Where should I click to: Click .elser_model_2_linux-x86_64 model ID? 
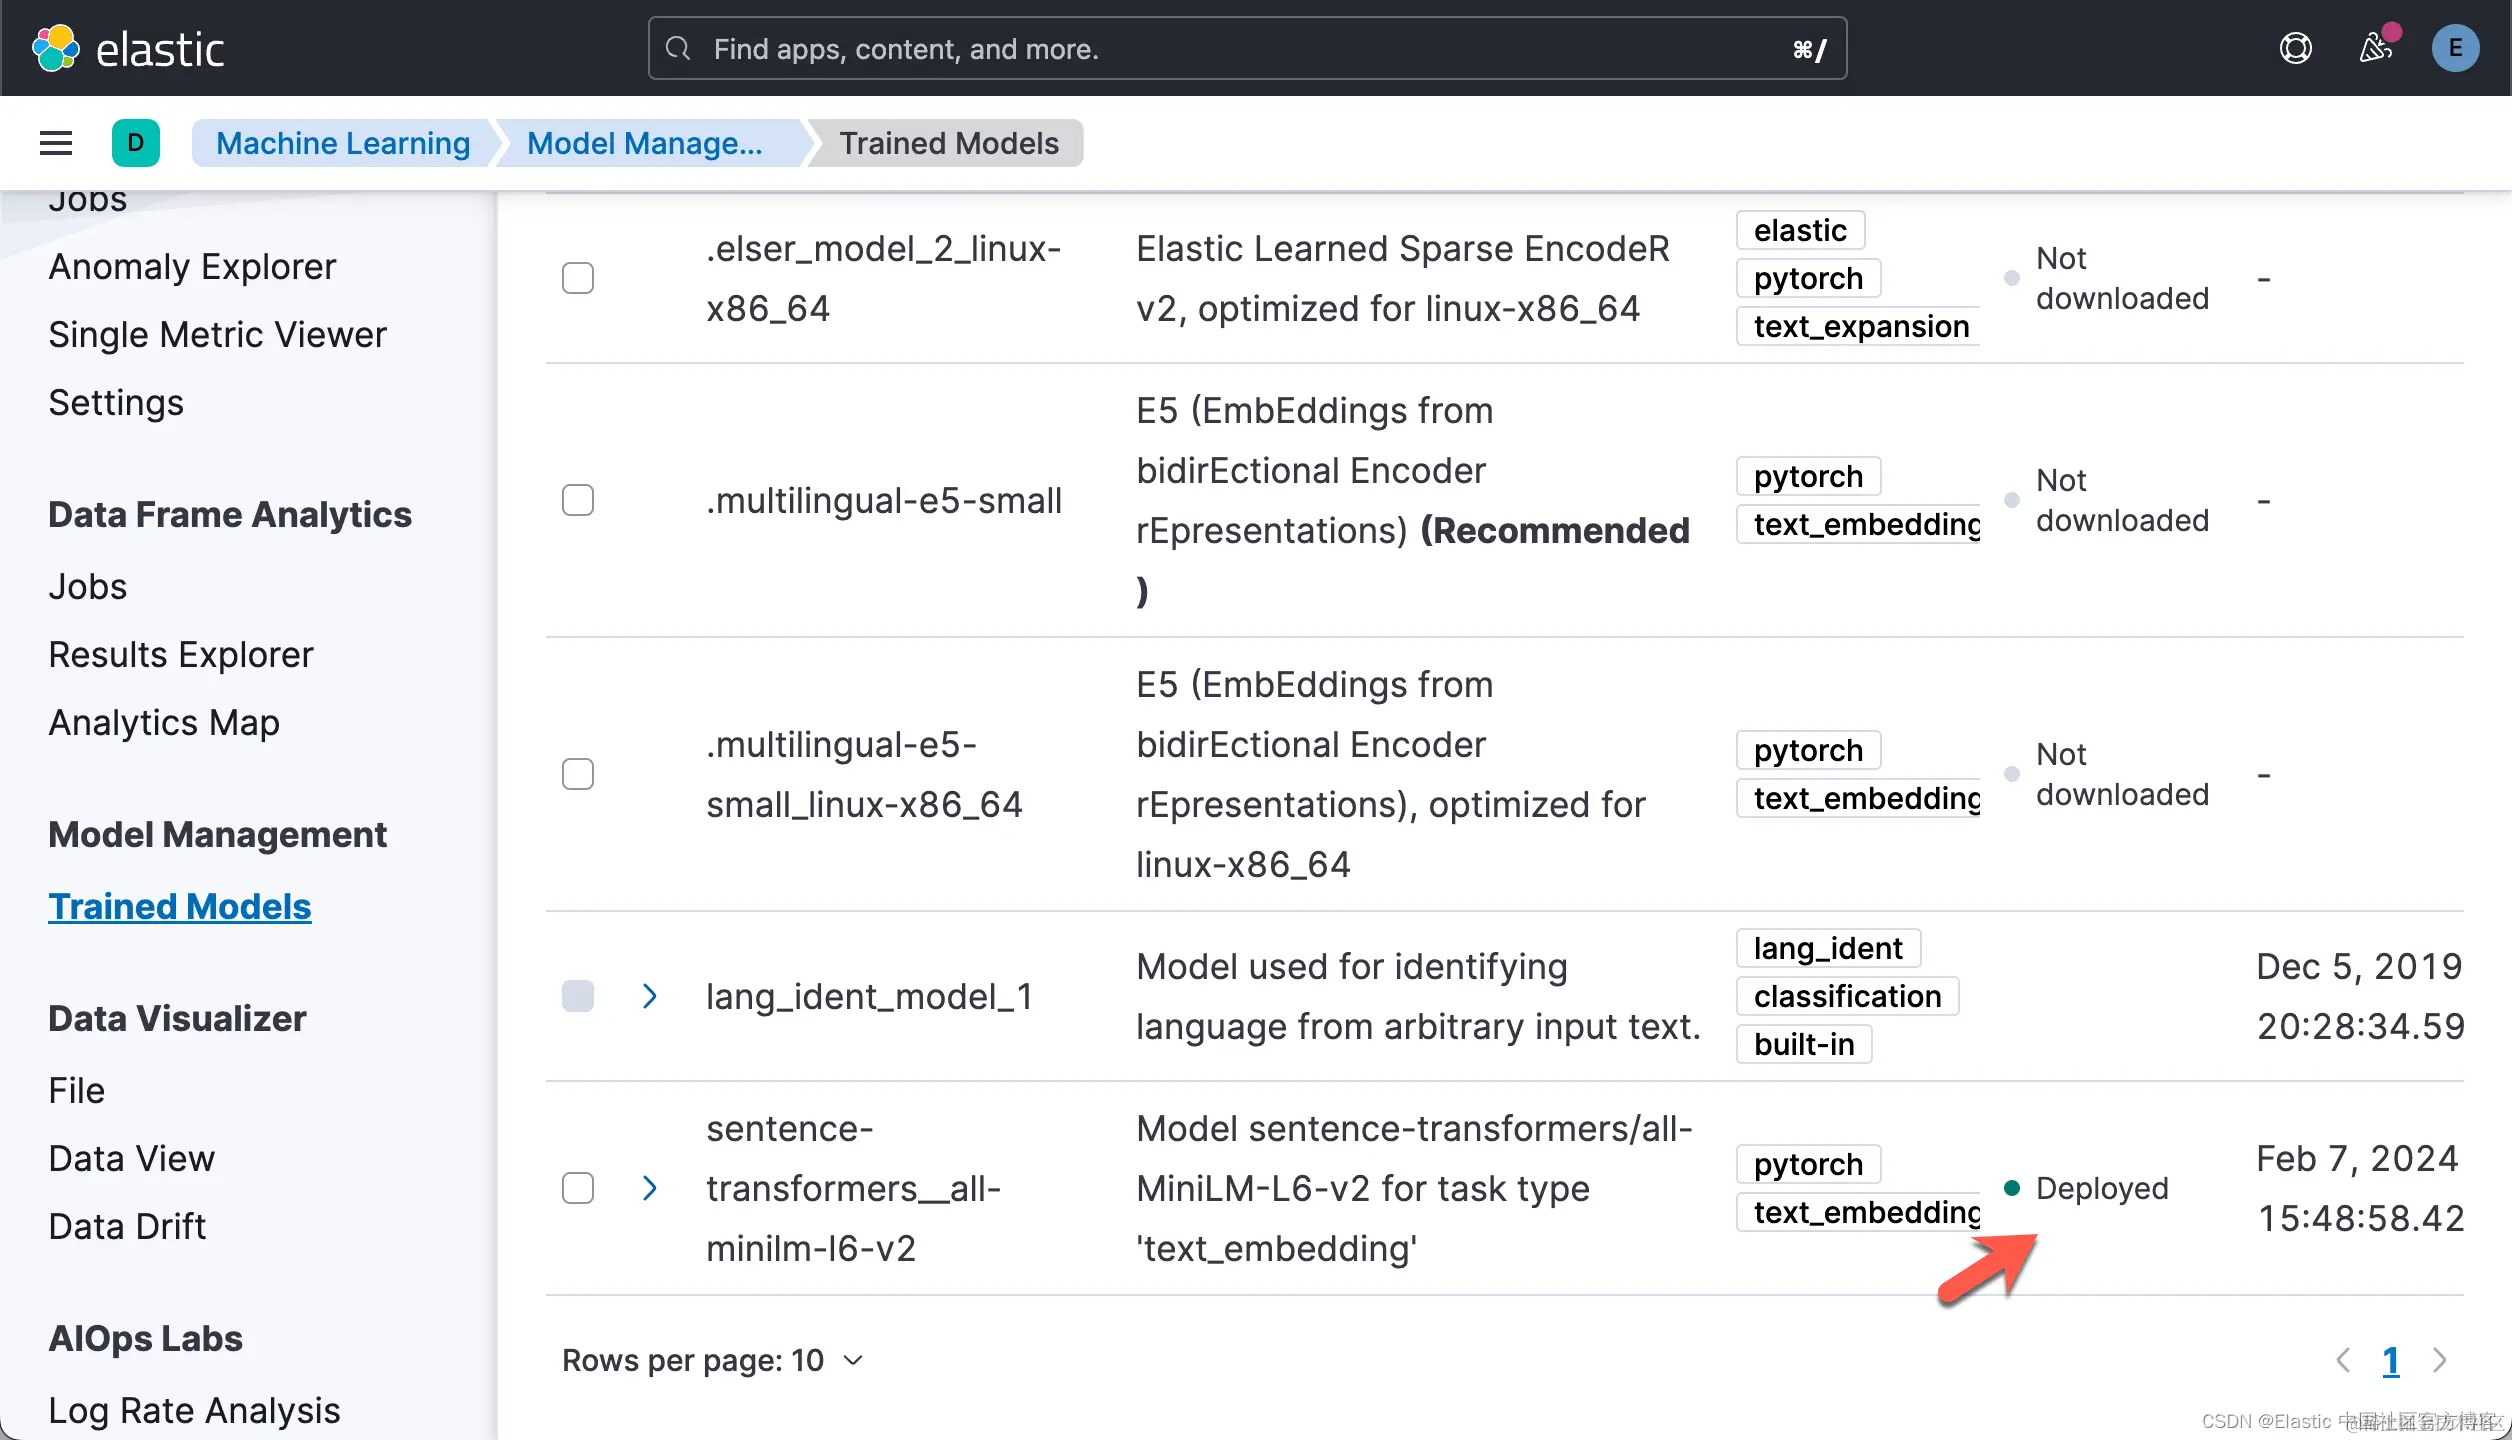[x=884, y=278]
